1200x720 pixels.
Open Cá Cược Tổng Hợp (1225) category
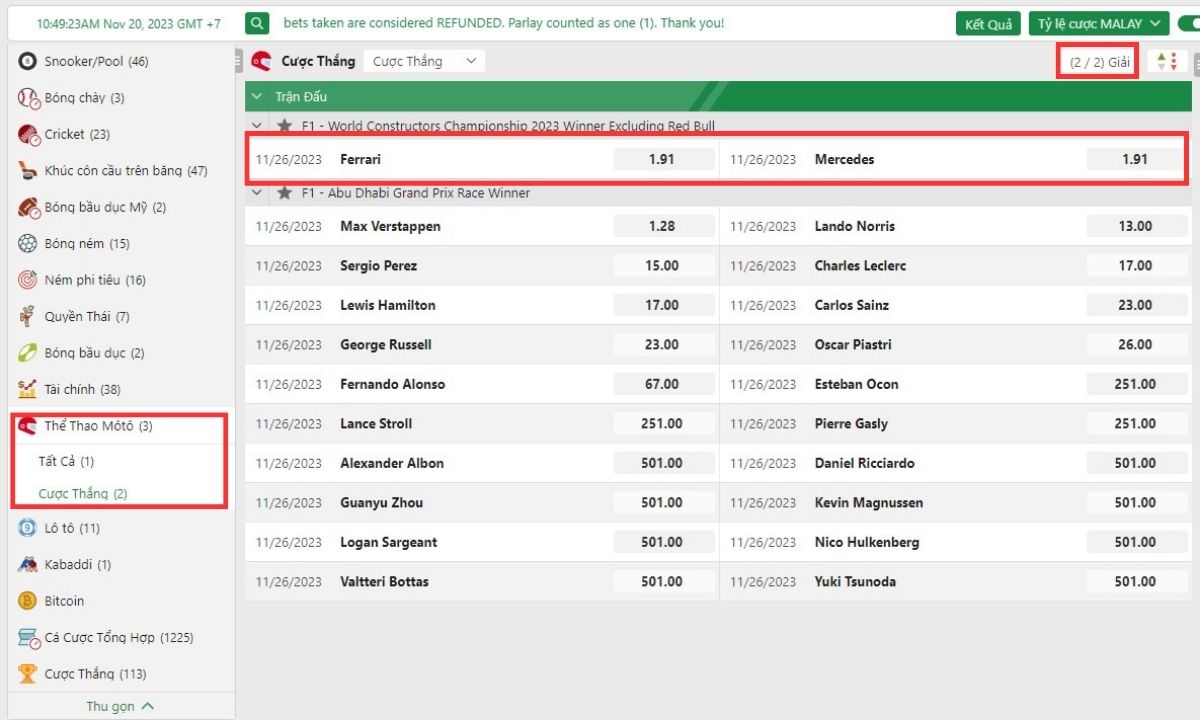click(x=119, y=638)
